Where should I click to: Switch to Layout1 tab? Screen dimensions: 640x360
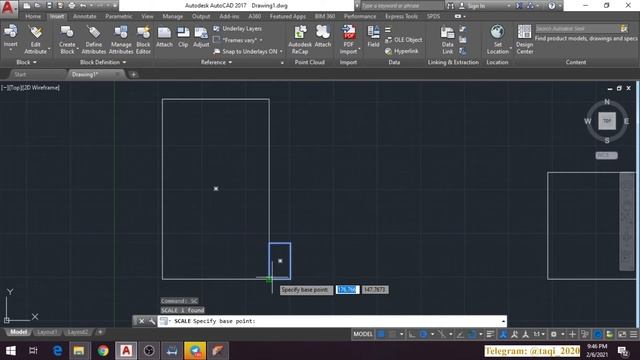point(47,332)
